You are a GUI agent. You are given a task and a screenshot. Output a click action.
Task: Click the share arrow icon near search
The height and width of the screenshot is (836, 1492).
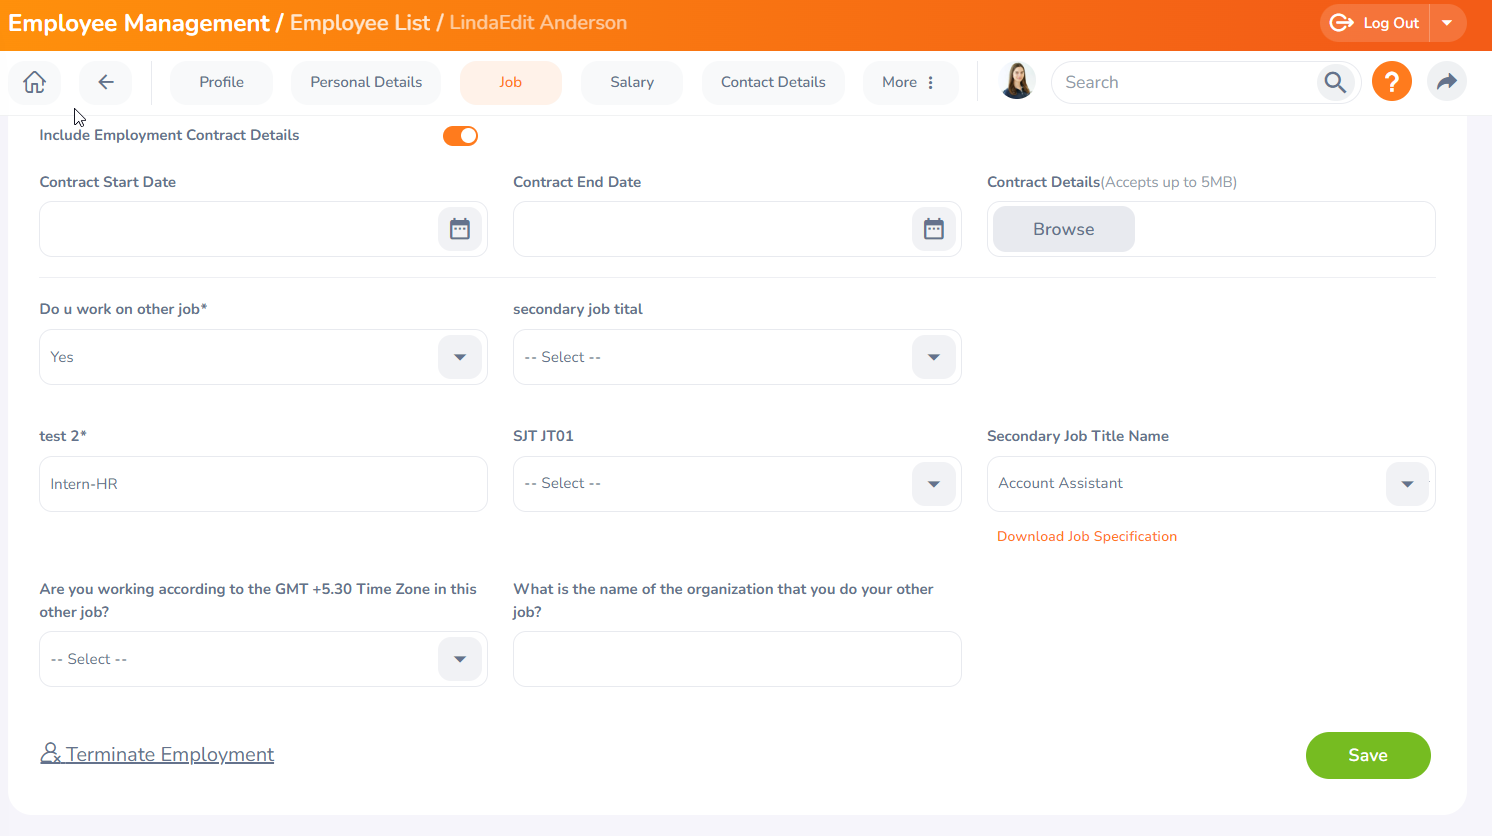1446,82
